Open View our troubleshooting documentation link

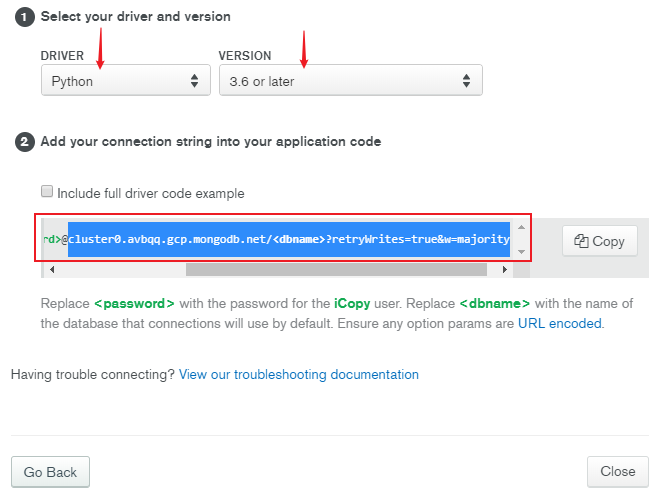(x=299, y=375)
